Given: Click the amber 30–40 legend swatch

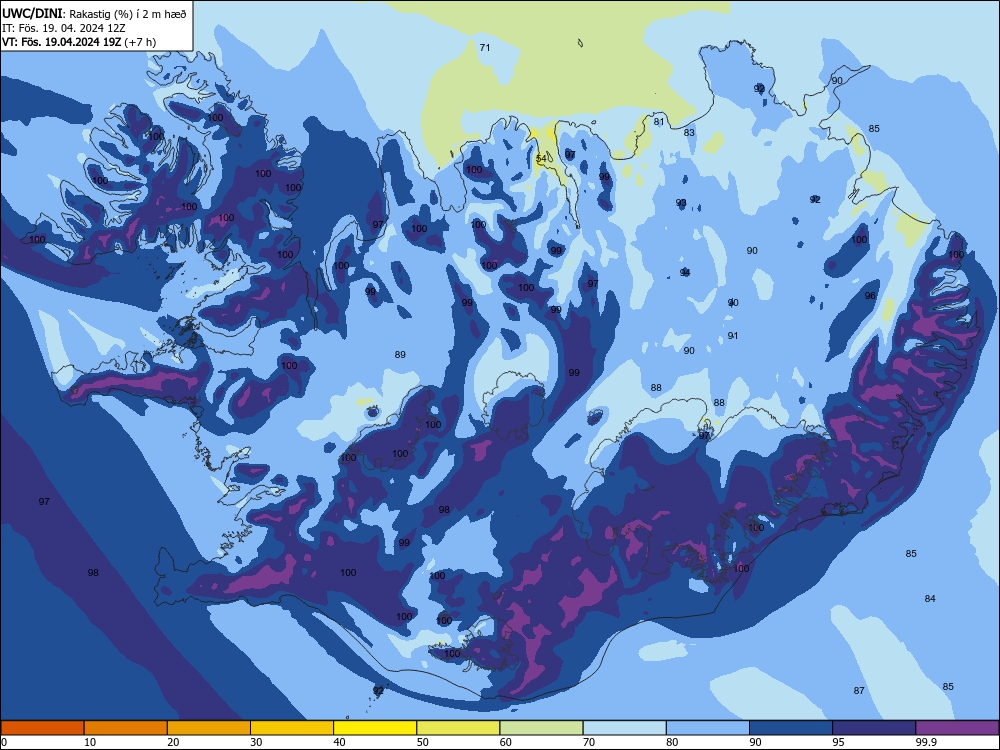Looking at the screenshot, I should click(x=292, y=728).
